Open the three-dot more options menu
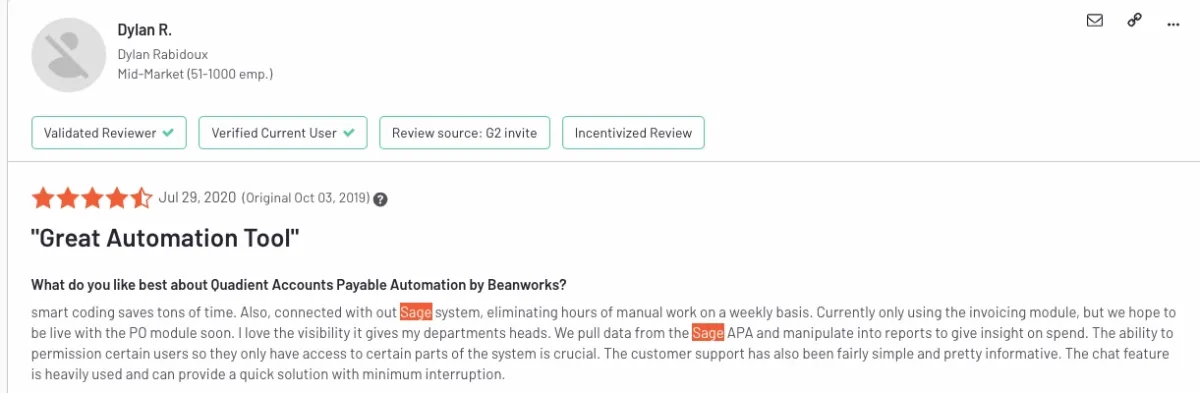 (x=1173, y=22)
